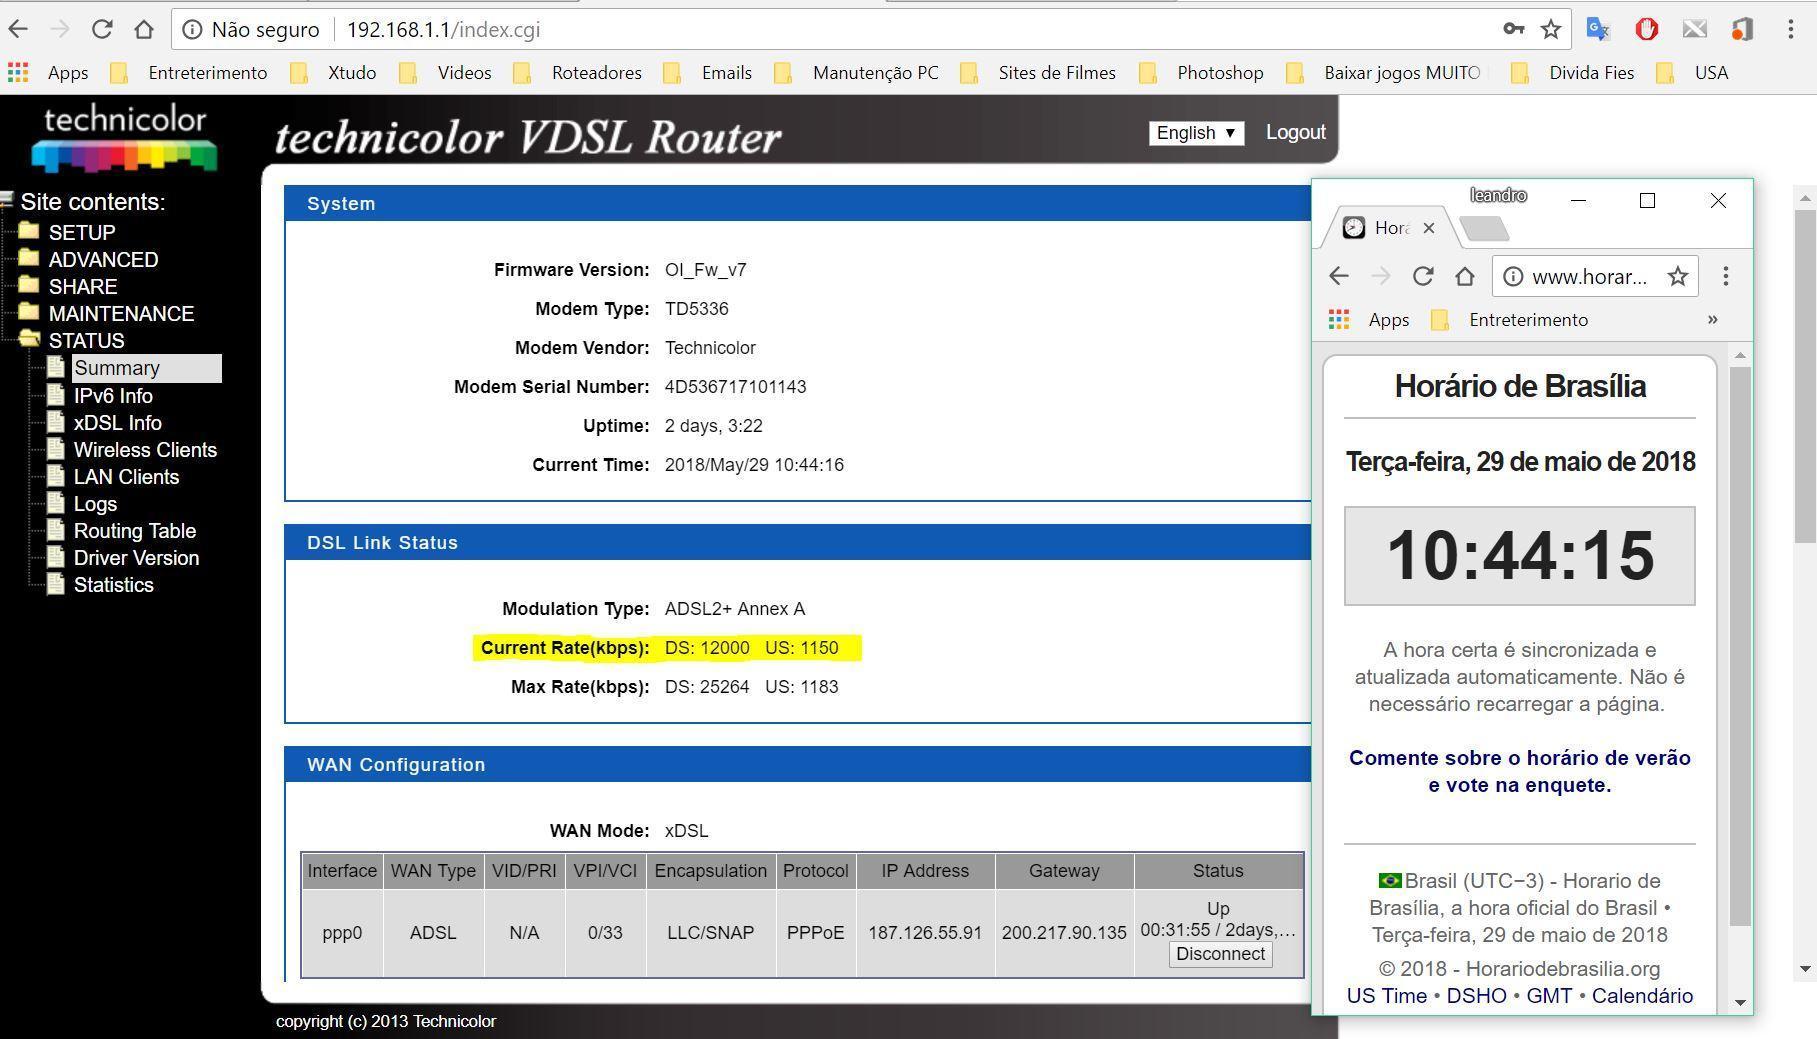Open the main browser three-dot menu
The height and width of the screenshot is (1039, 1817).
(x=1790, y=29)
